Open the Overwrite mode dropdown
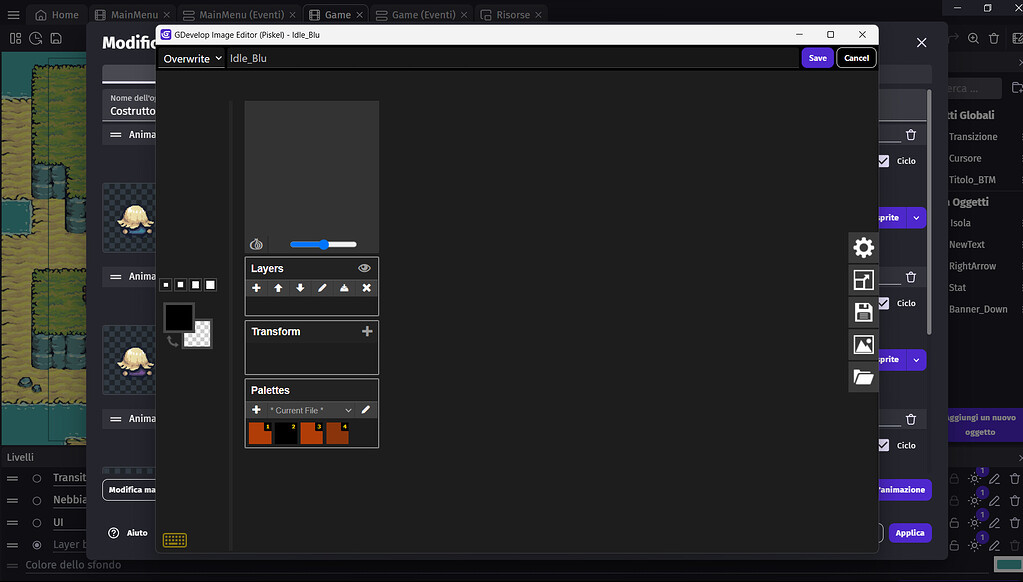The width and height of the screenshot is (1023, 582). (192, 58)
